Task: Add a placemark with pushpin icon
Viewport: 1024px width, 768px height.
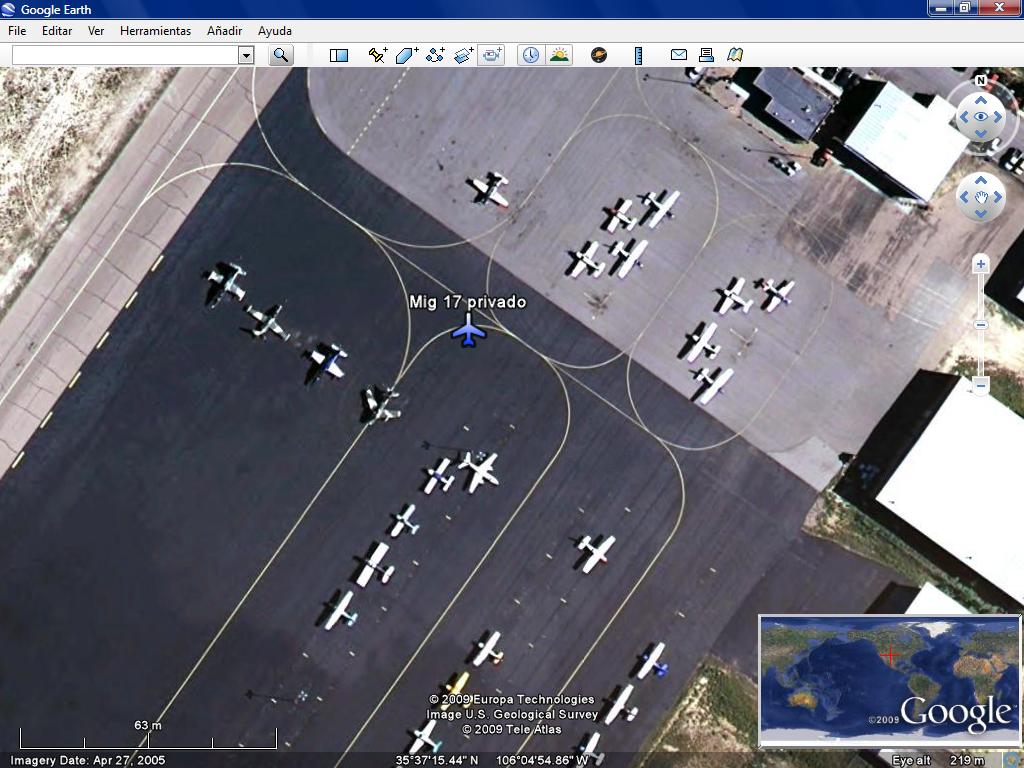Action: click(377, 55)
